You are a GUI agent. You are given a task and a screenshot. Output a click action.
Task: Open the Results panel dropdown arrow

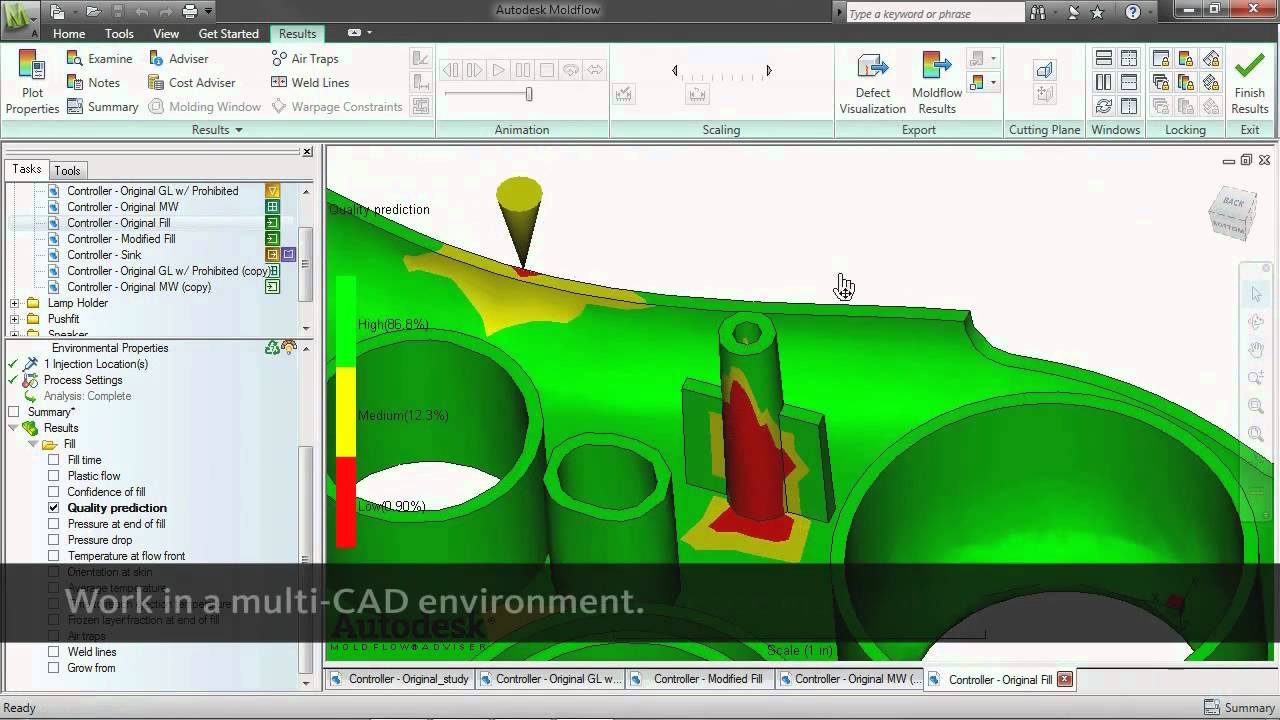click(x=238, y=130)
